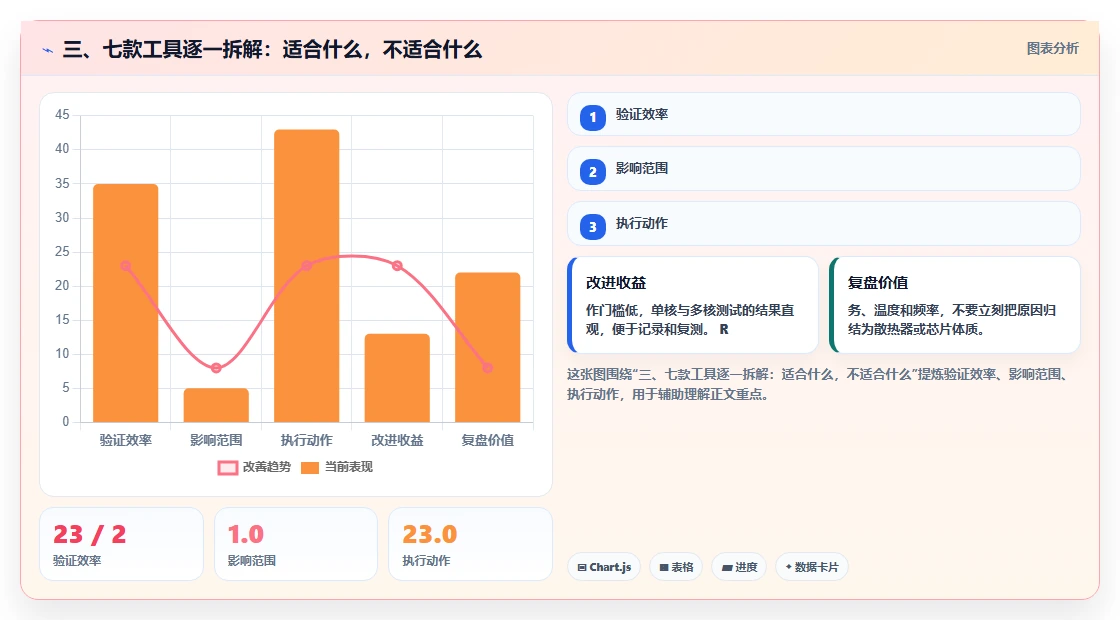Viewport: 1120px width, 620px height.
Task: Select the 验证效率 list row
Action: coord(824,114)
